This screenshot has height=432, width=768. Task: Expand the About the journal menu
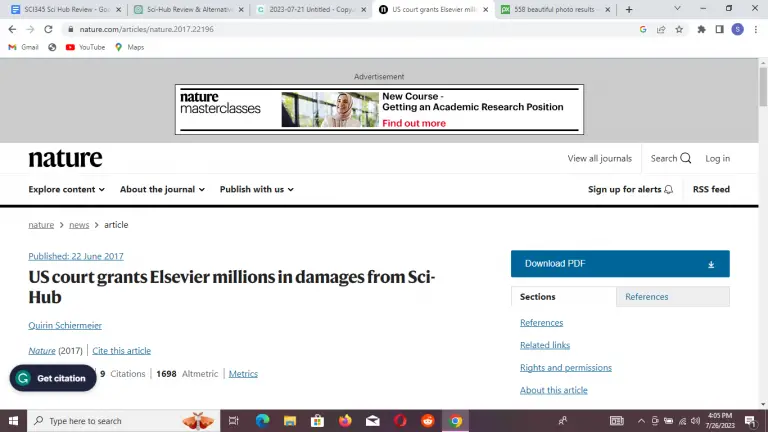[x=162, y=189]
